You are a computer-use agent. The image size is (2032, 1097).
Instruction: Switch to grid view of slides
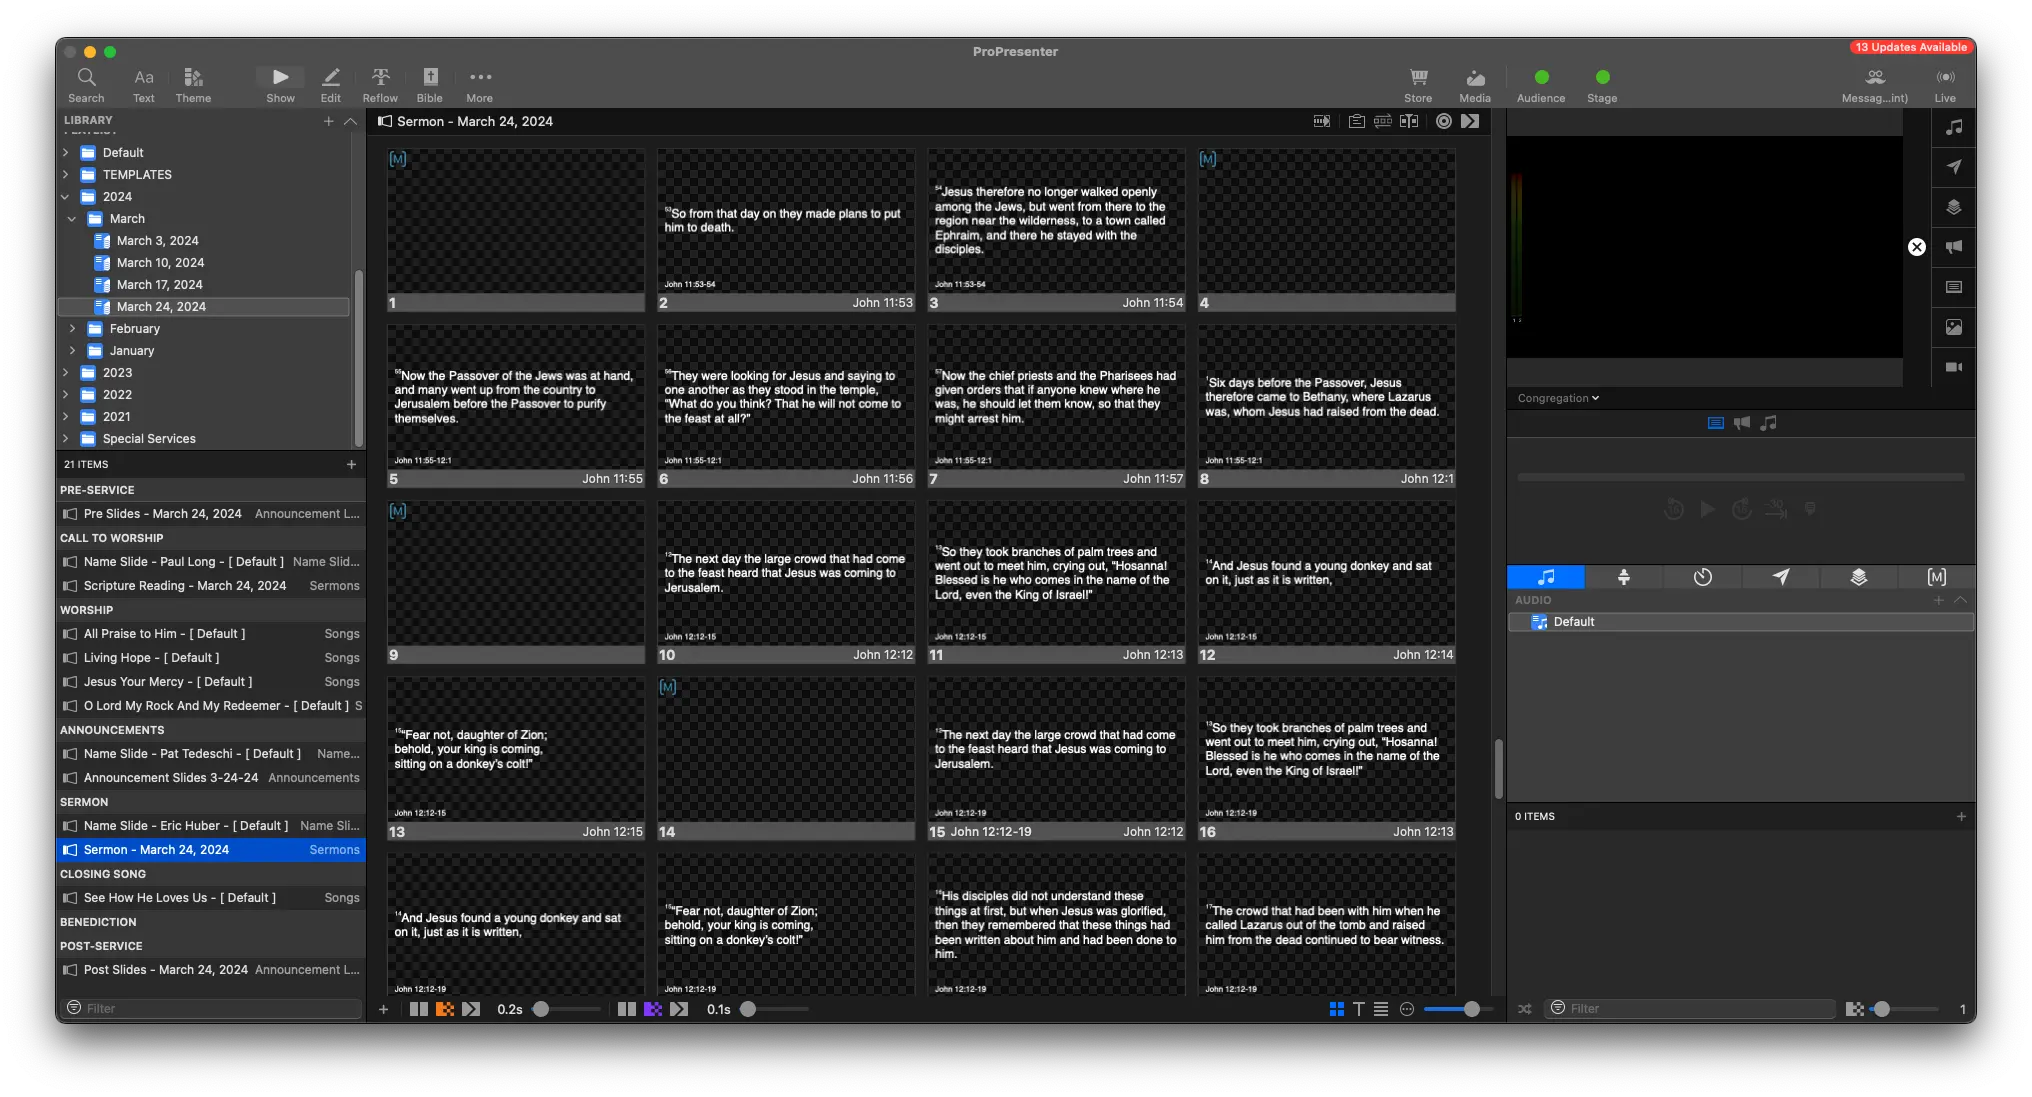(x=1337, y=1009)
